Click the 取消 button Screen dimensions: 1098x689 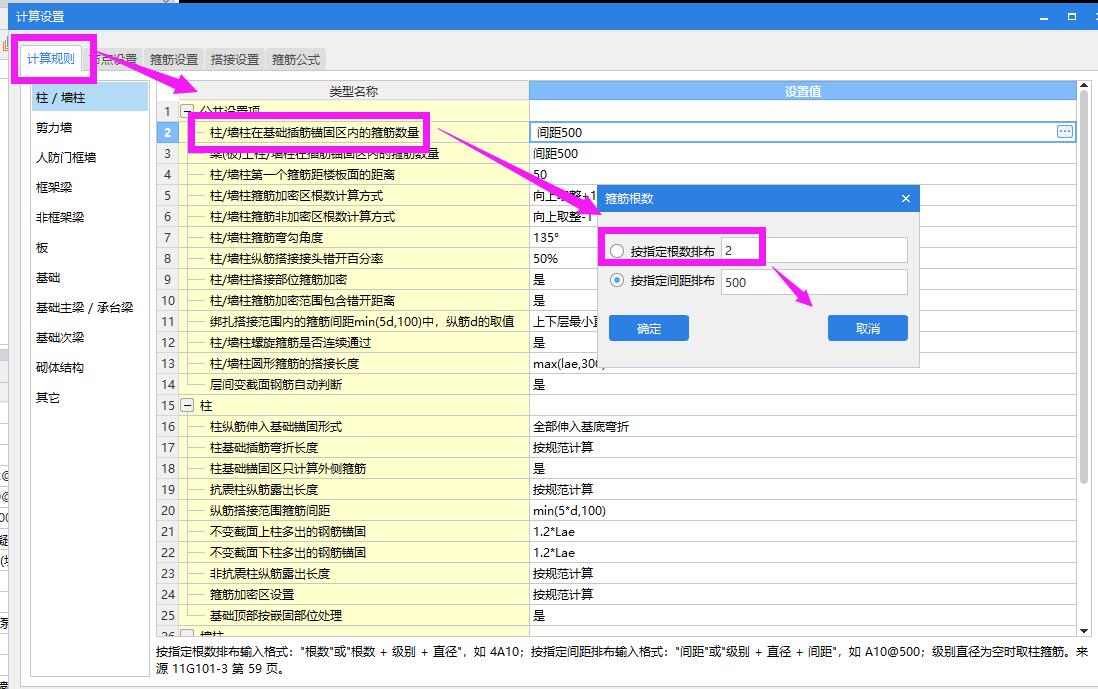(x=868, y=328)
